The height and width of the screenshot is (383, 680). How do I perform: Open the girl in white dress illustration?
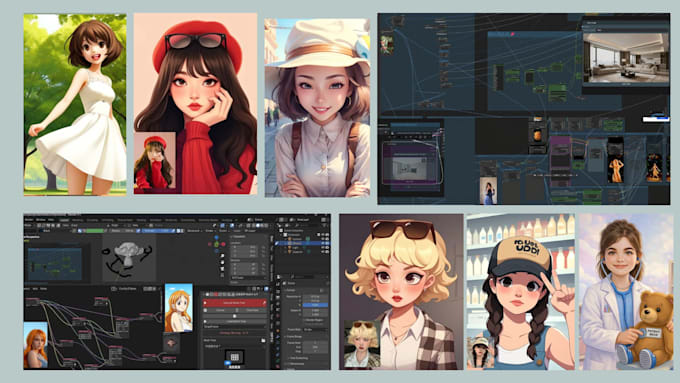(75, 105)
